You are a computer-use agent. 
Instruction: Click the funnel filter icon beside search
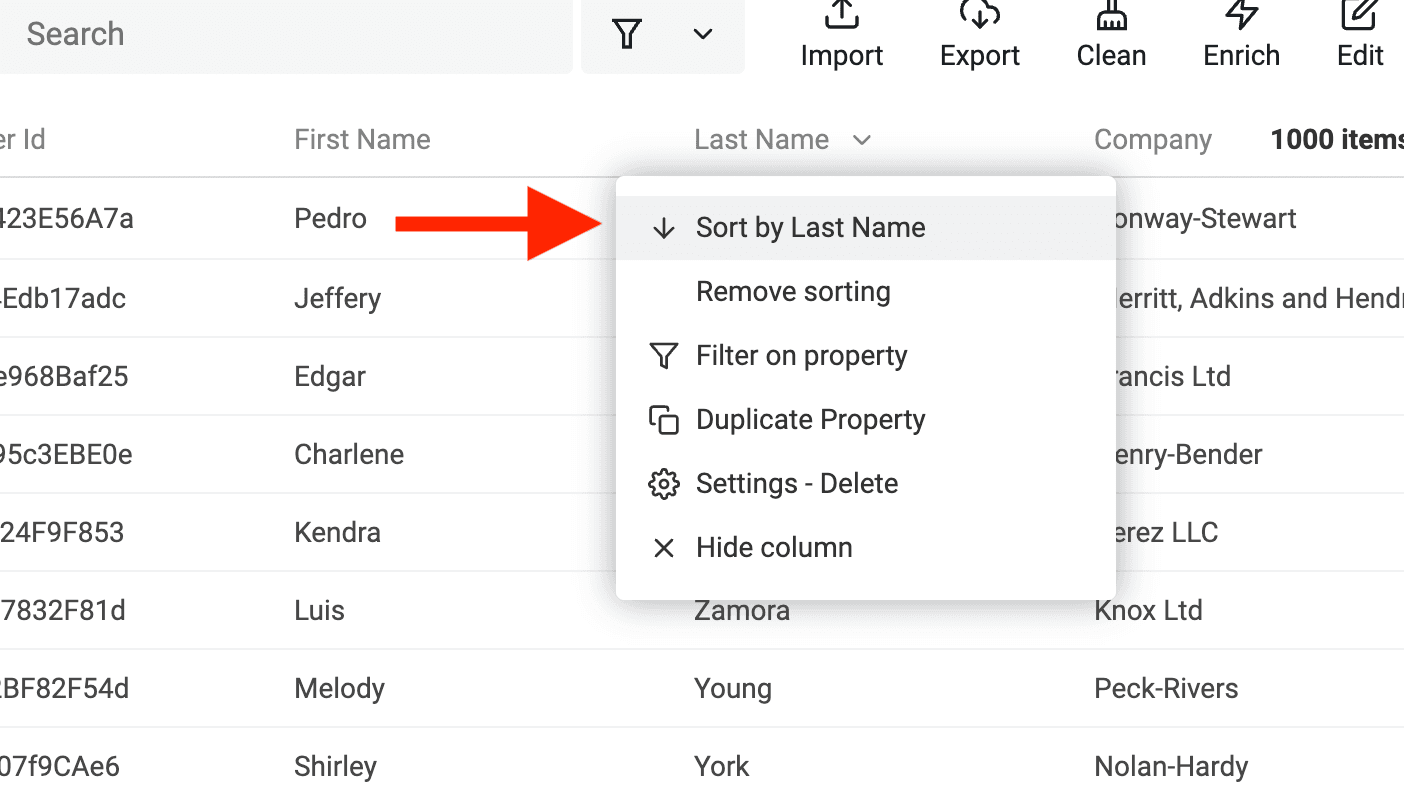click(x=627, y=34)
